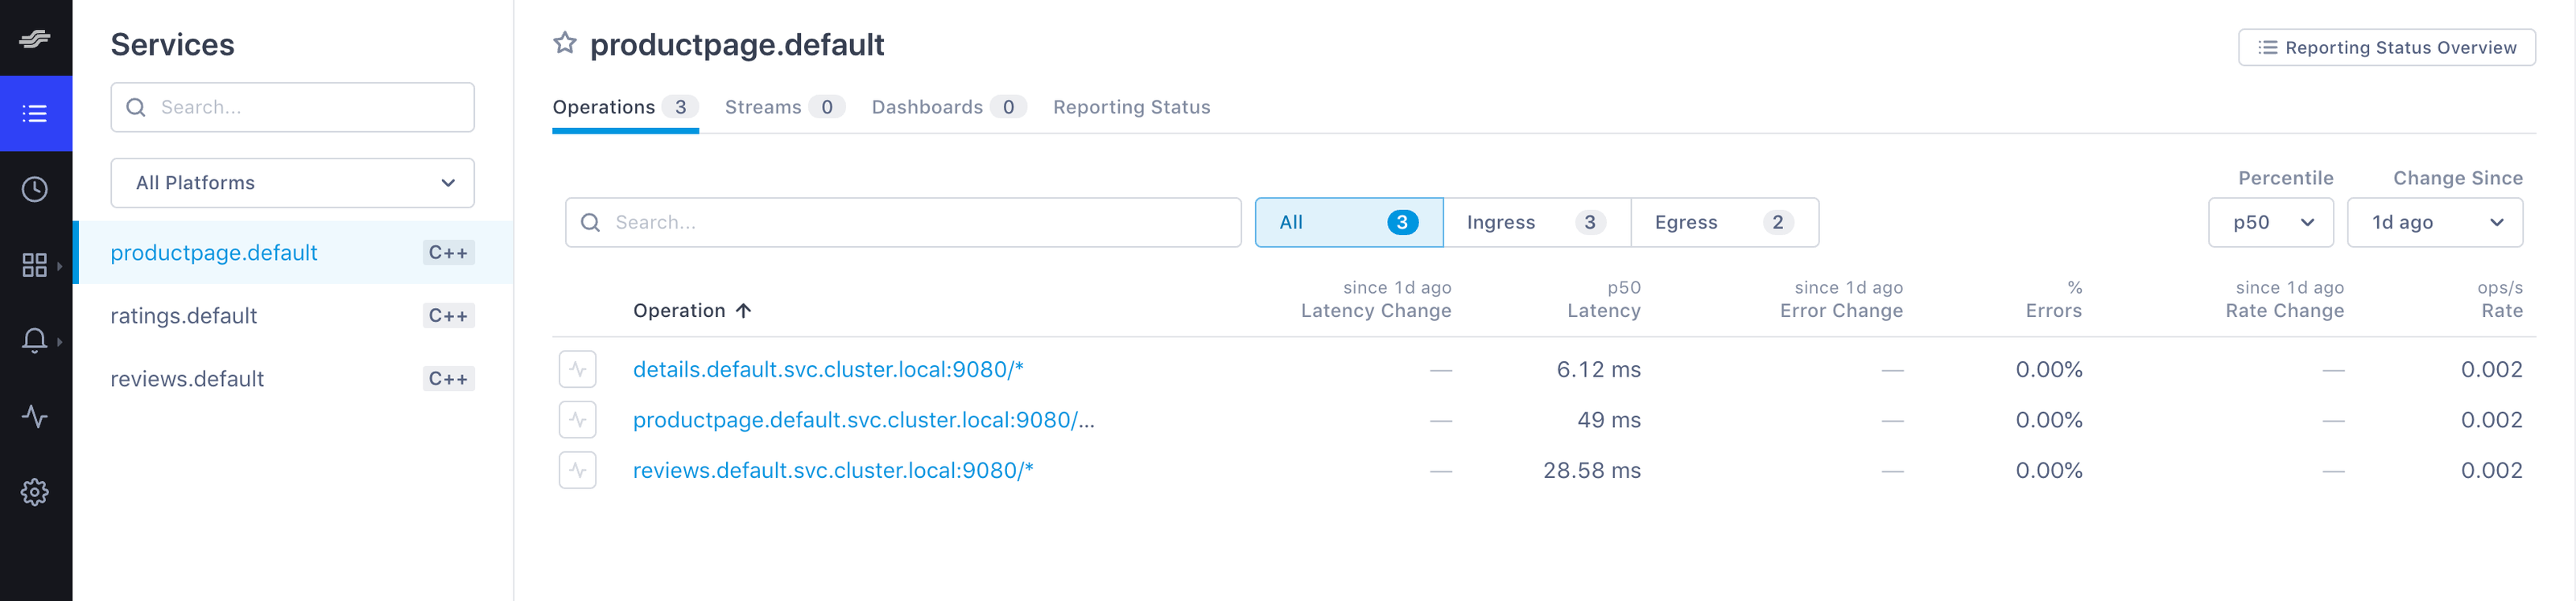
Task: Click the Lightstep logo icon
Action: coord(35,38)
